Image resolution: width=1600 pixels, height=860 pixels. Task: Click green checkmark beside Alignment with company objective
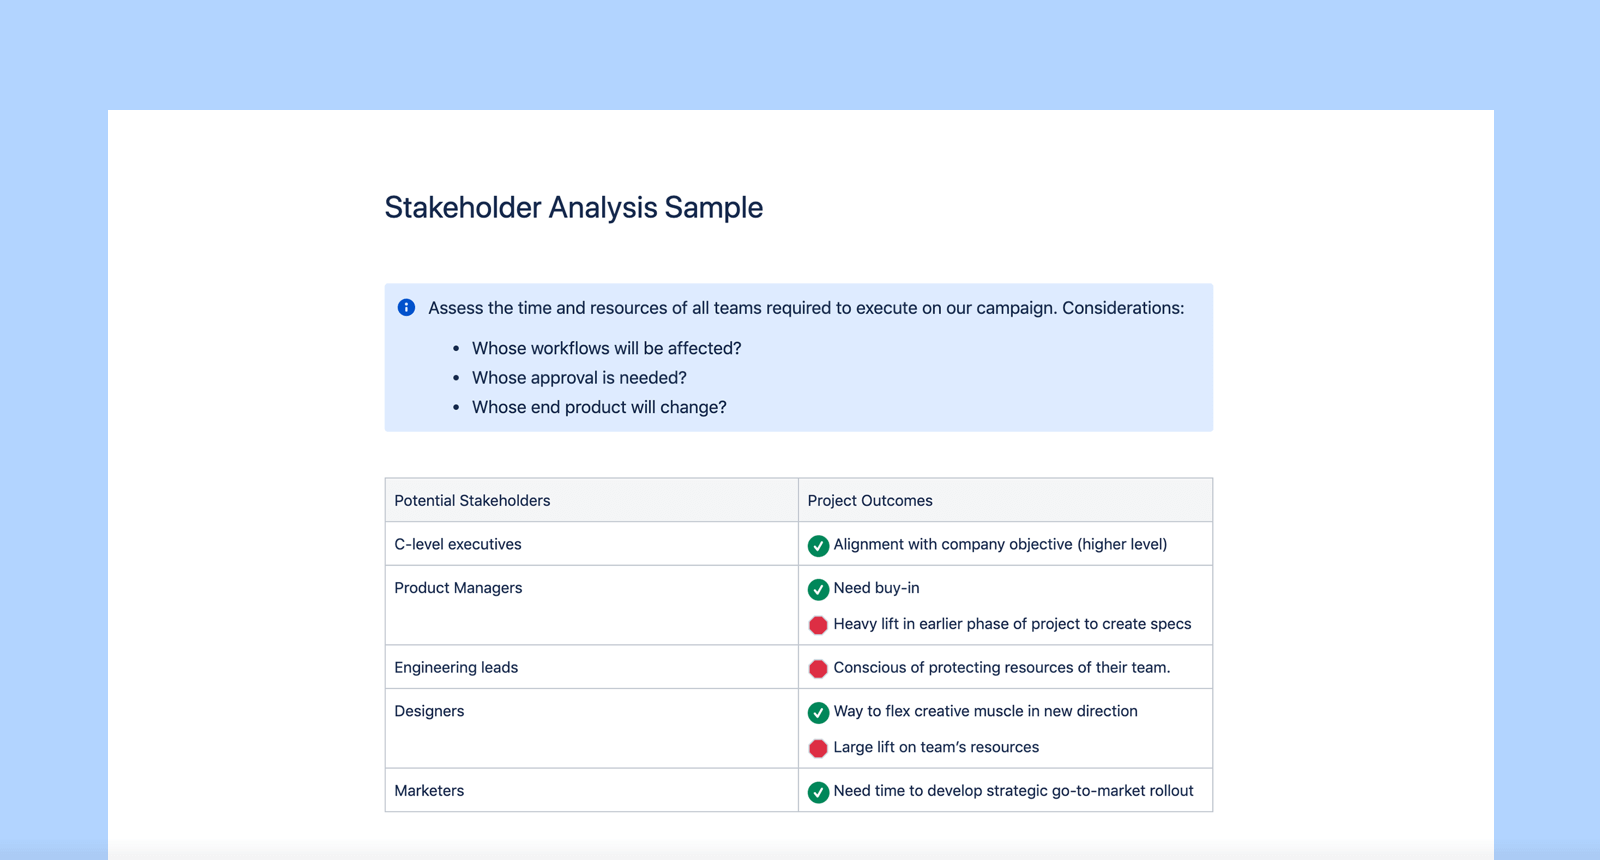[818, 545]
